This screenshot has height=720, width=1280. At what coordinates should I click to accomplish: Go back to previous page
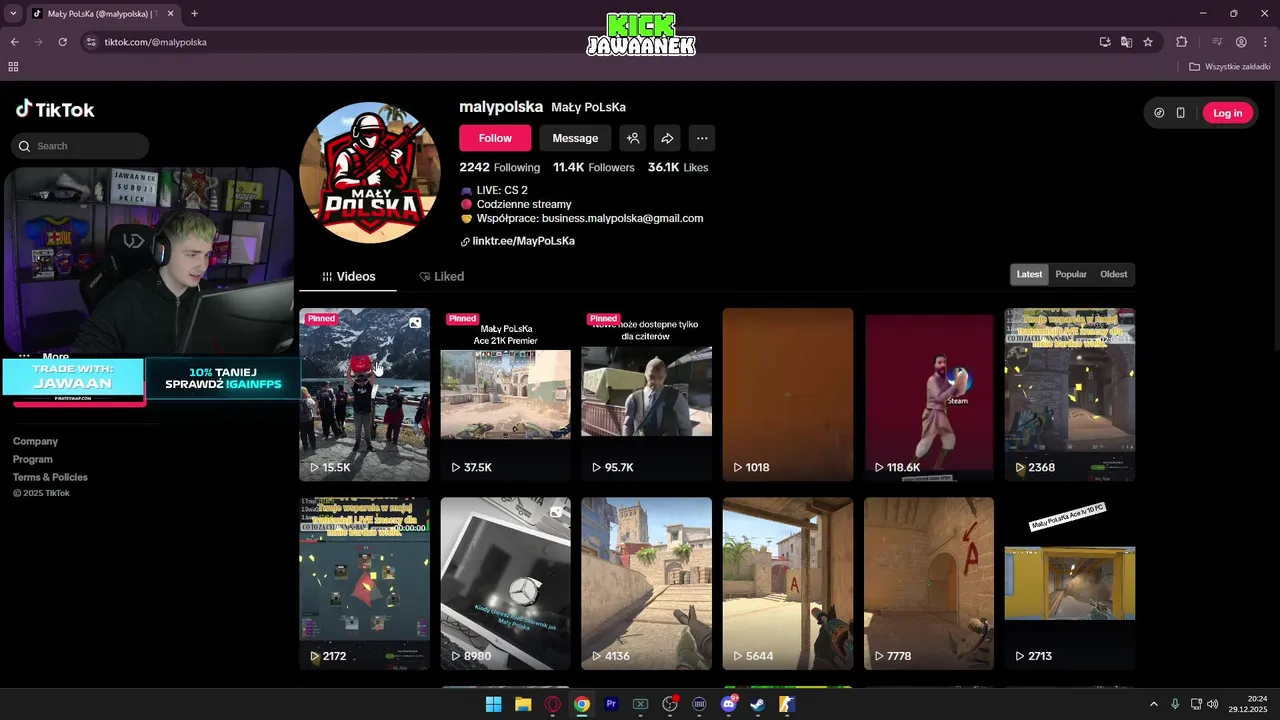[15, 42]
